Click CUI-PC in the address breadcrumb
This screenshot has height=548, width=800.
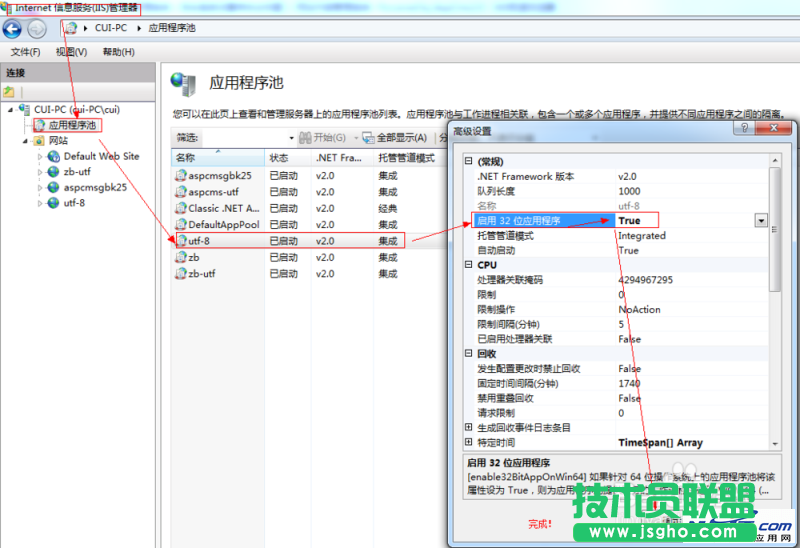pyautogui.click(x=111, y=28)
